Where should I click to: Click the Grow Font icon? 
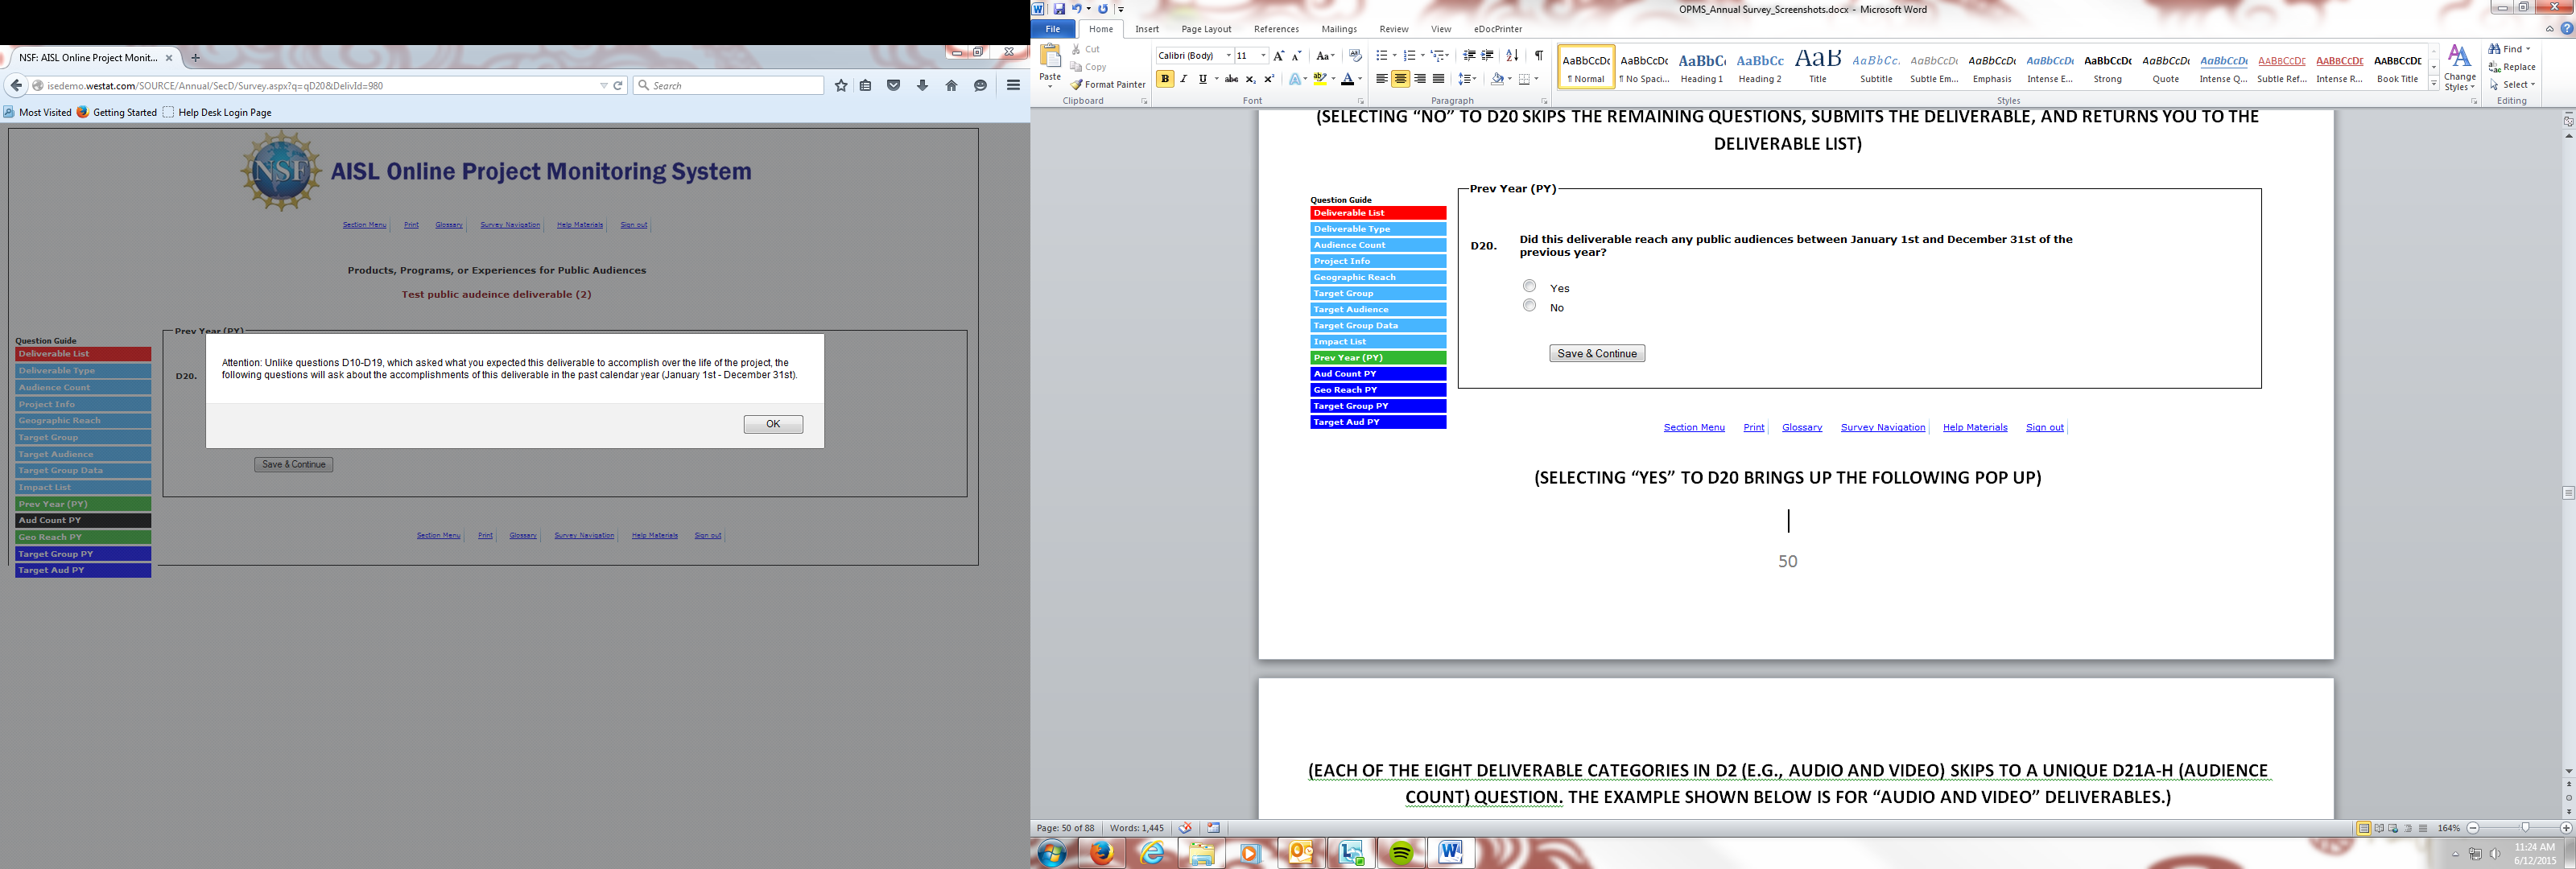pos(1278,56)
